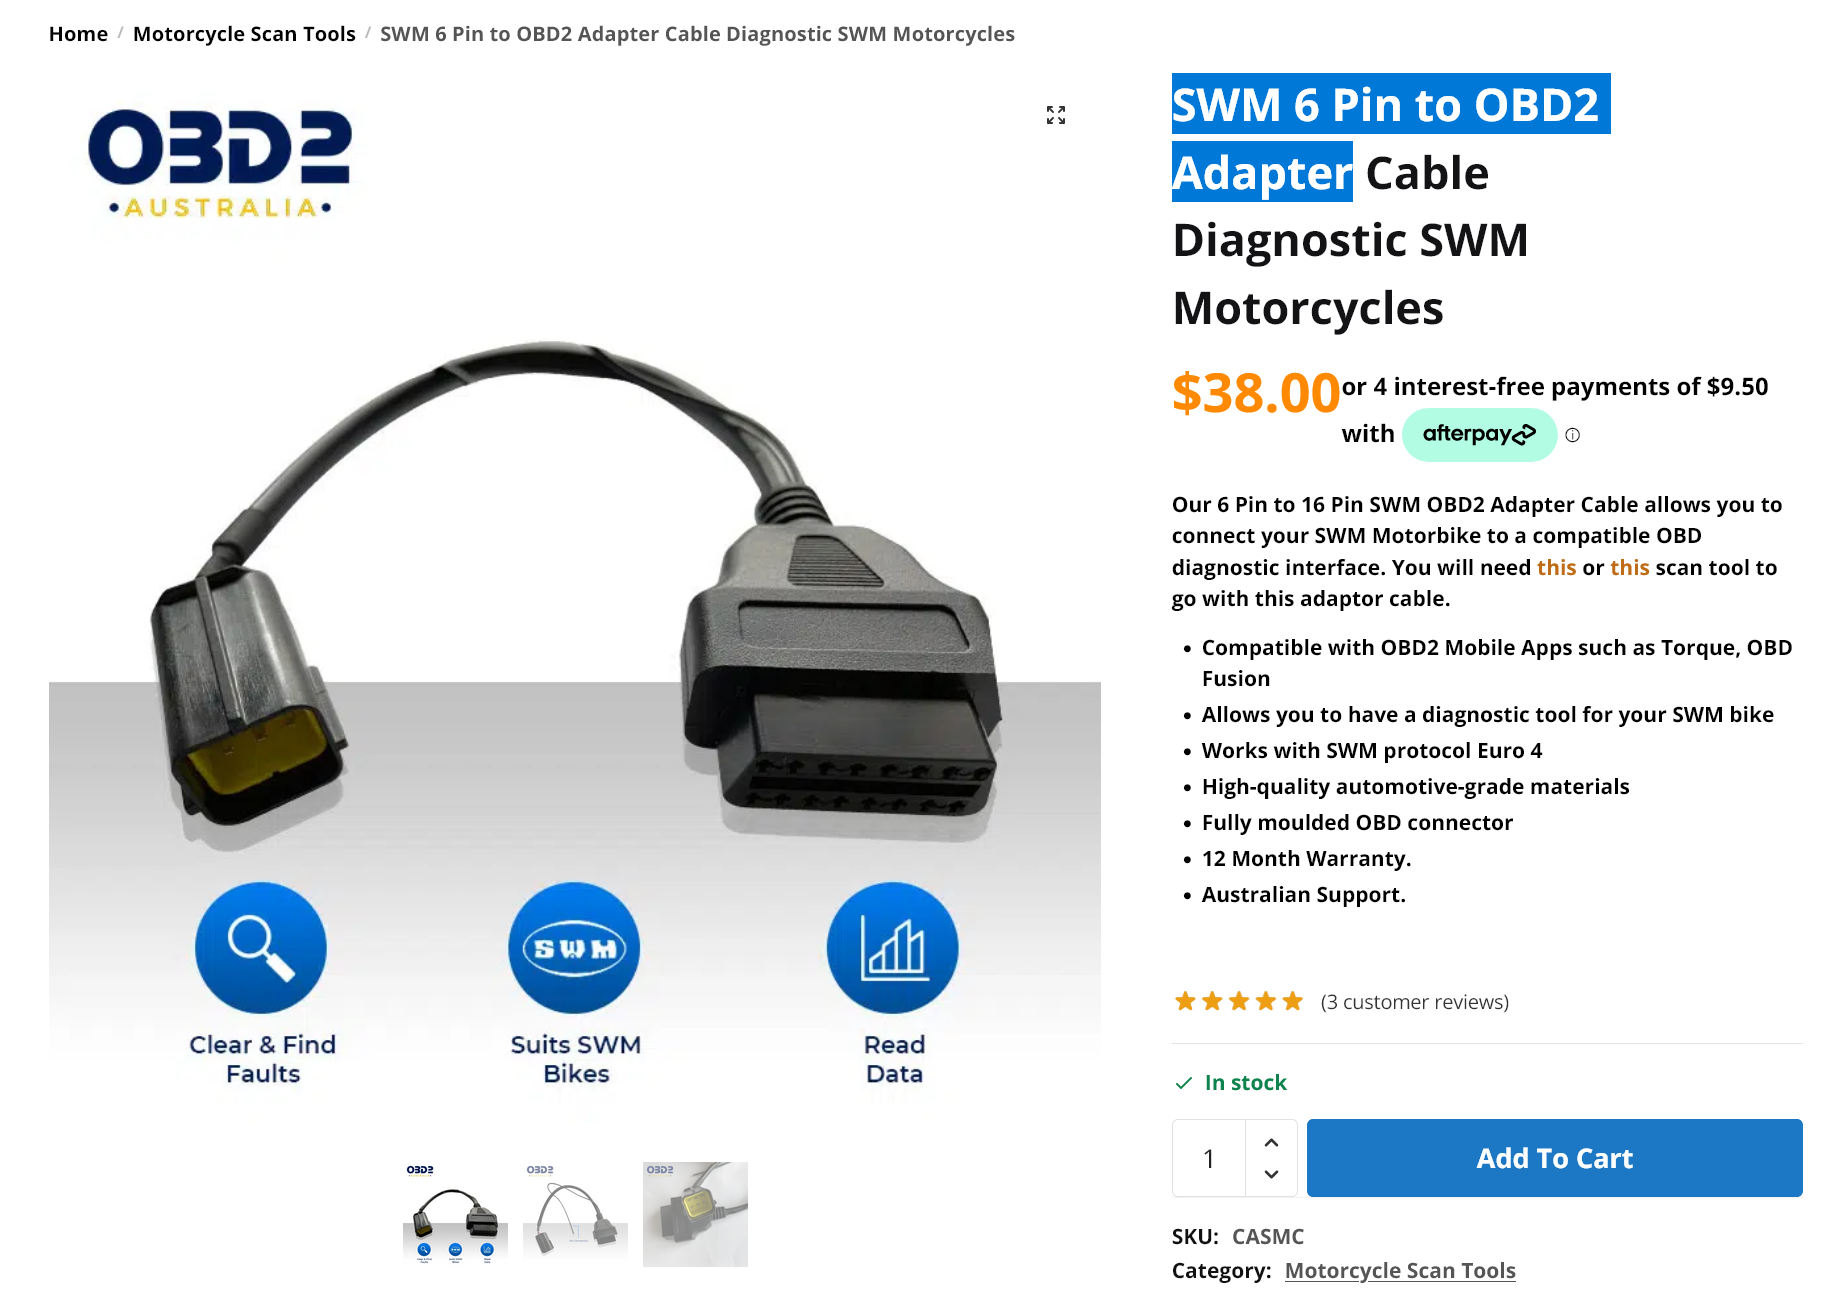View the 3 customer reviews
Screen dimensions: 1839x1305
pos(1415,1002)
